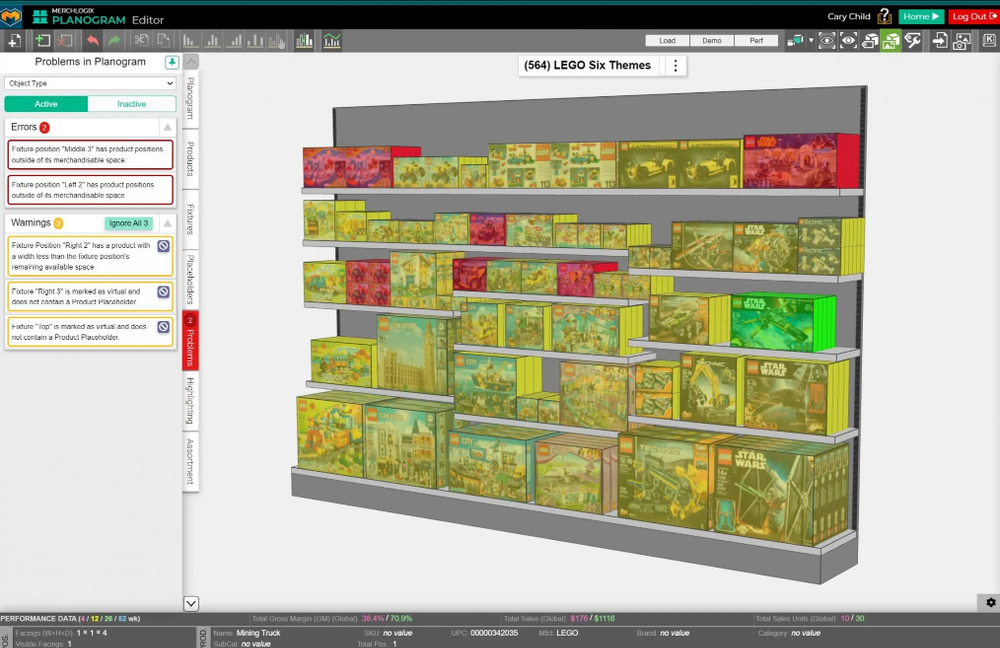Select the Active problems toggle
This screenshot has width=1000, height=648.
[x=46, y=104]
